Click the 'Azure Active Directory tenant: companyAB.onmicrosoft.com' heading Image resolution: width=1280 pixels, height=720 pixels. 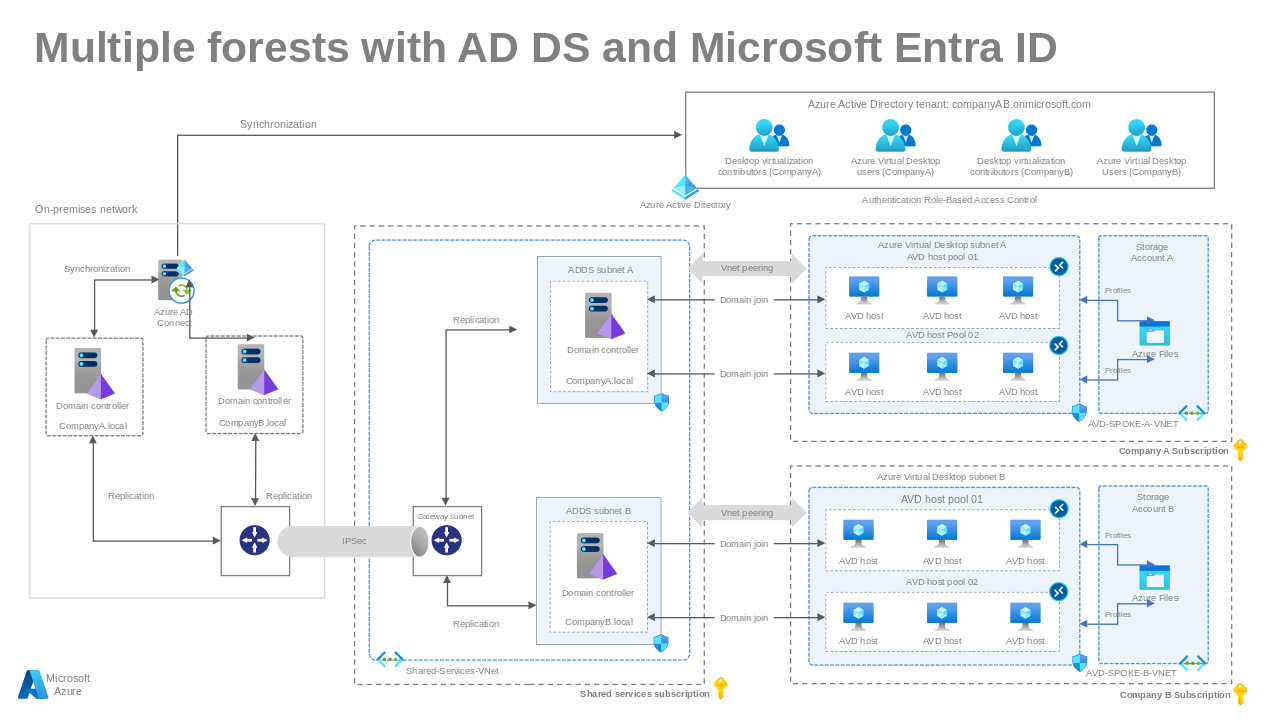(949, 104)
